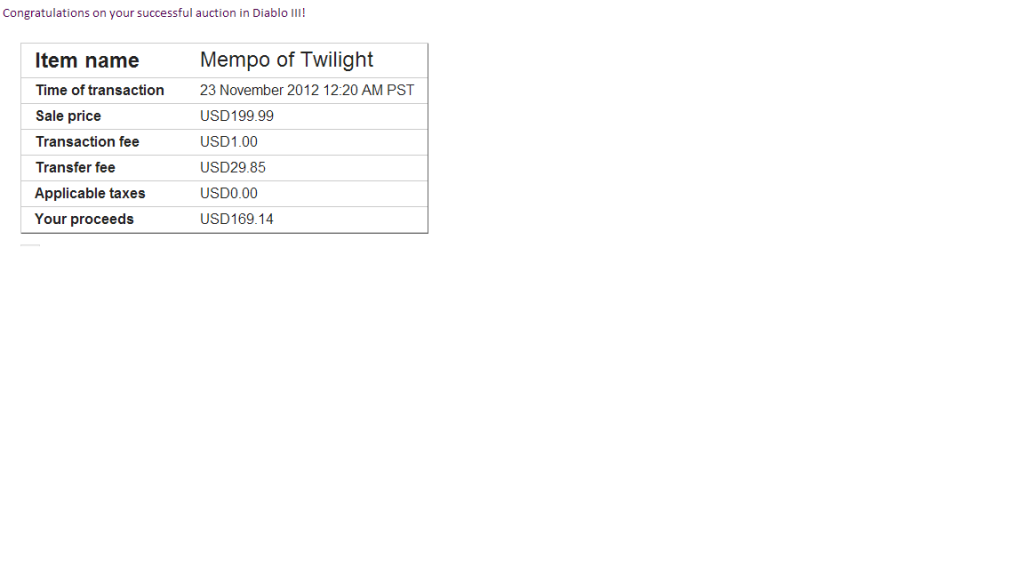
Task: Click the "Mempo of Twilight" item title
Action: [x=287, y=60]
